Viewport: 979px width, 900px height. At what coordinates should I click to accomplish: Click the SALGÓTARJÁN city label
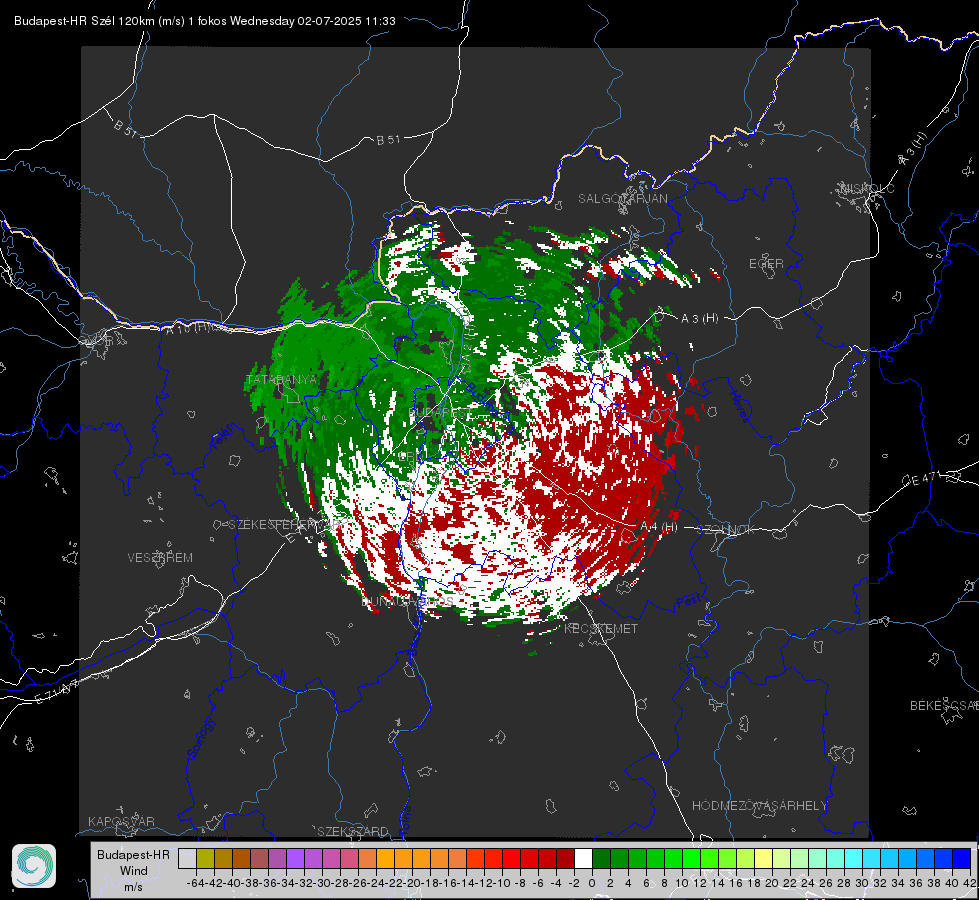tap(622, 199)
